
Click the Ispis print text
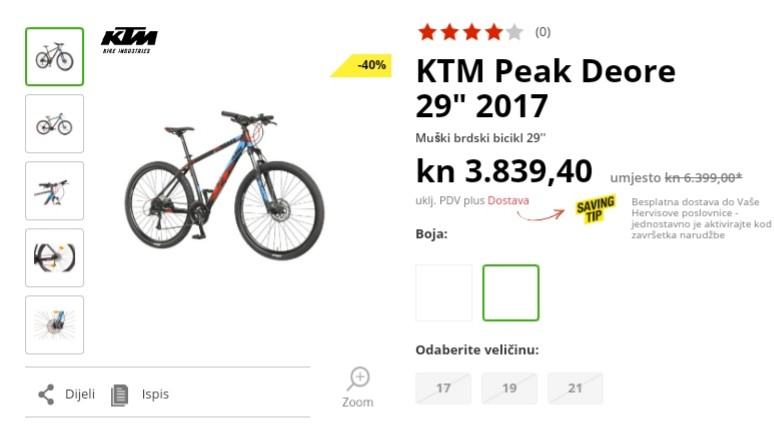tap(155, 394)
